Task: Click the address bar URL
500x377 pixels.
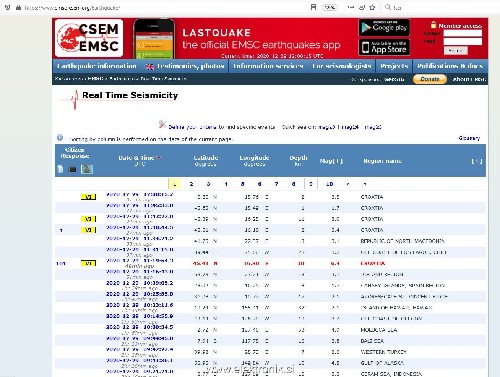Action: click(x=72, y=8)
